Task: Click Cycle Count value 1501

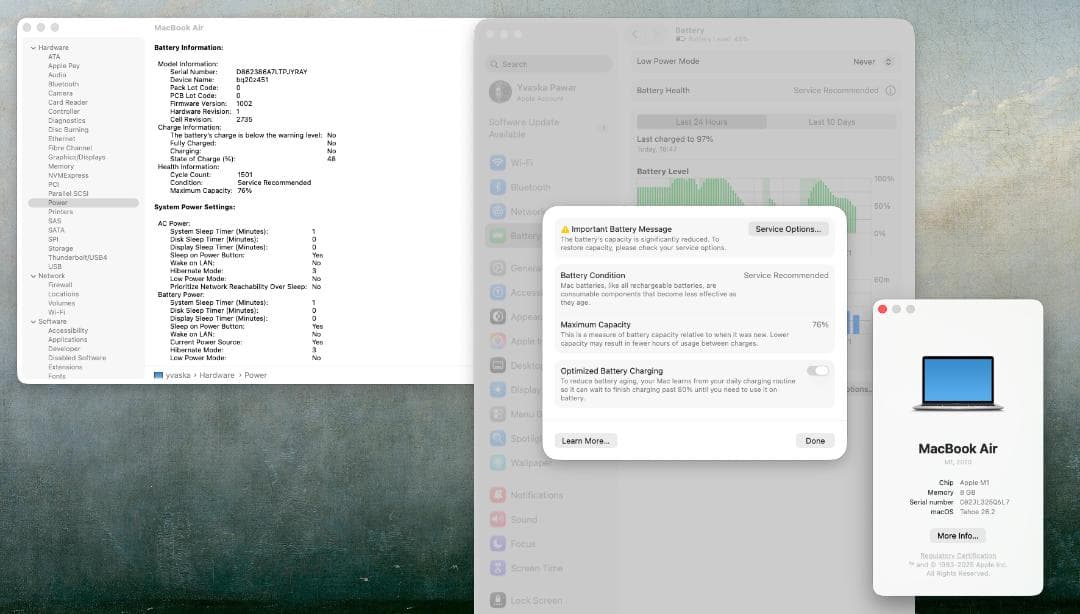Action: point(245,175)
